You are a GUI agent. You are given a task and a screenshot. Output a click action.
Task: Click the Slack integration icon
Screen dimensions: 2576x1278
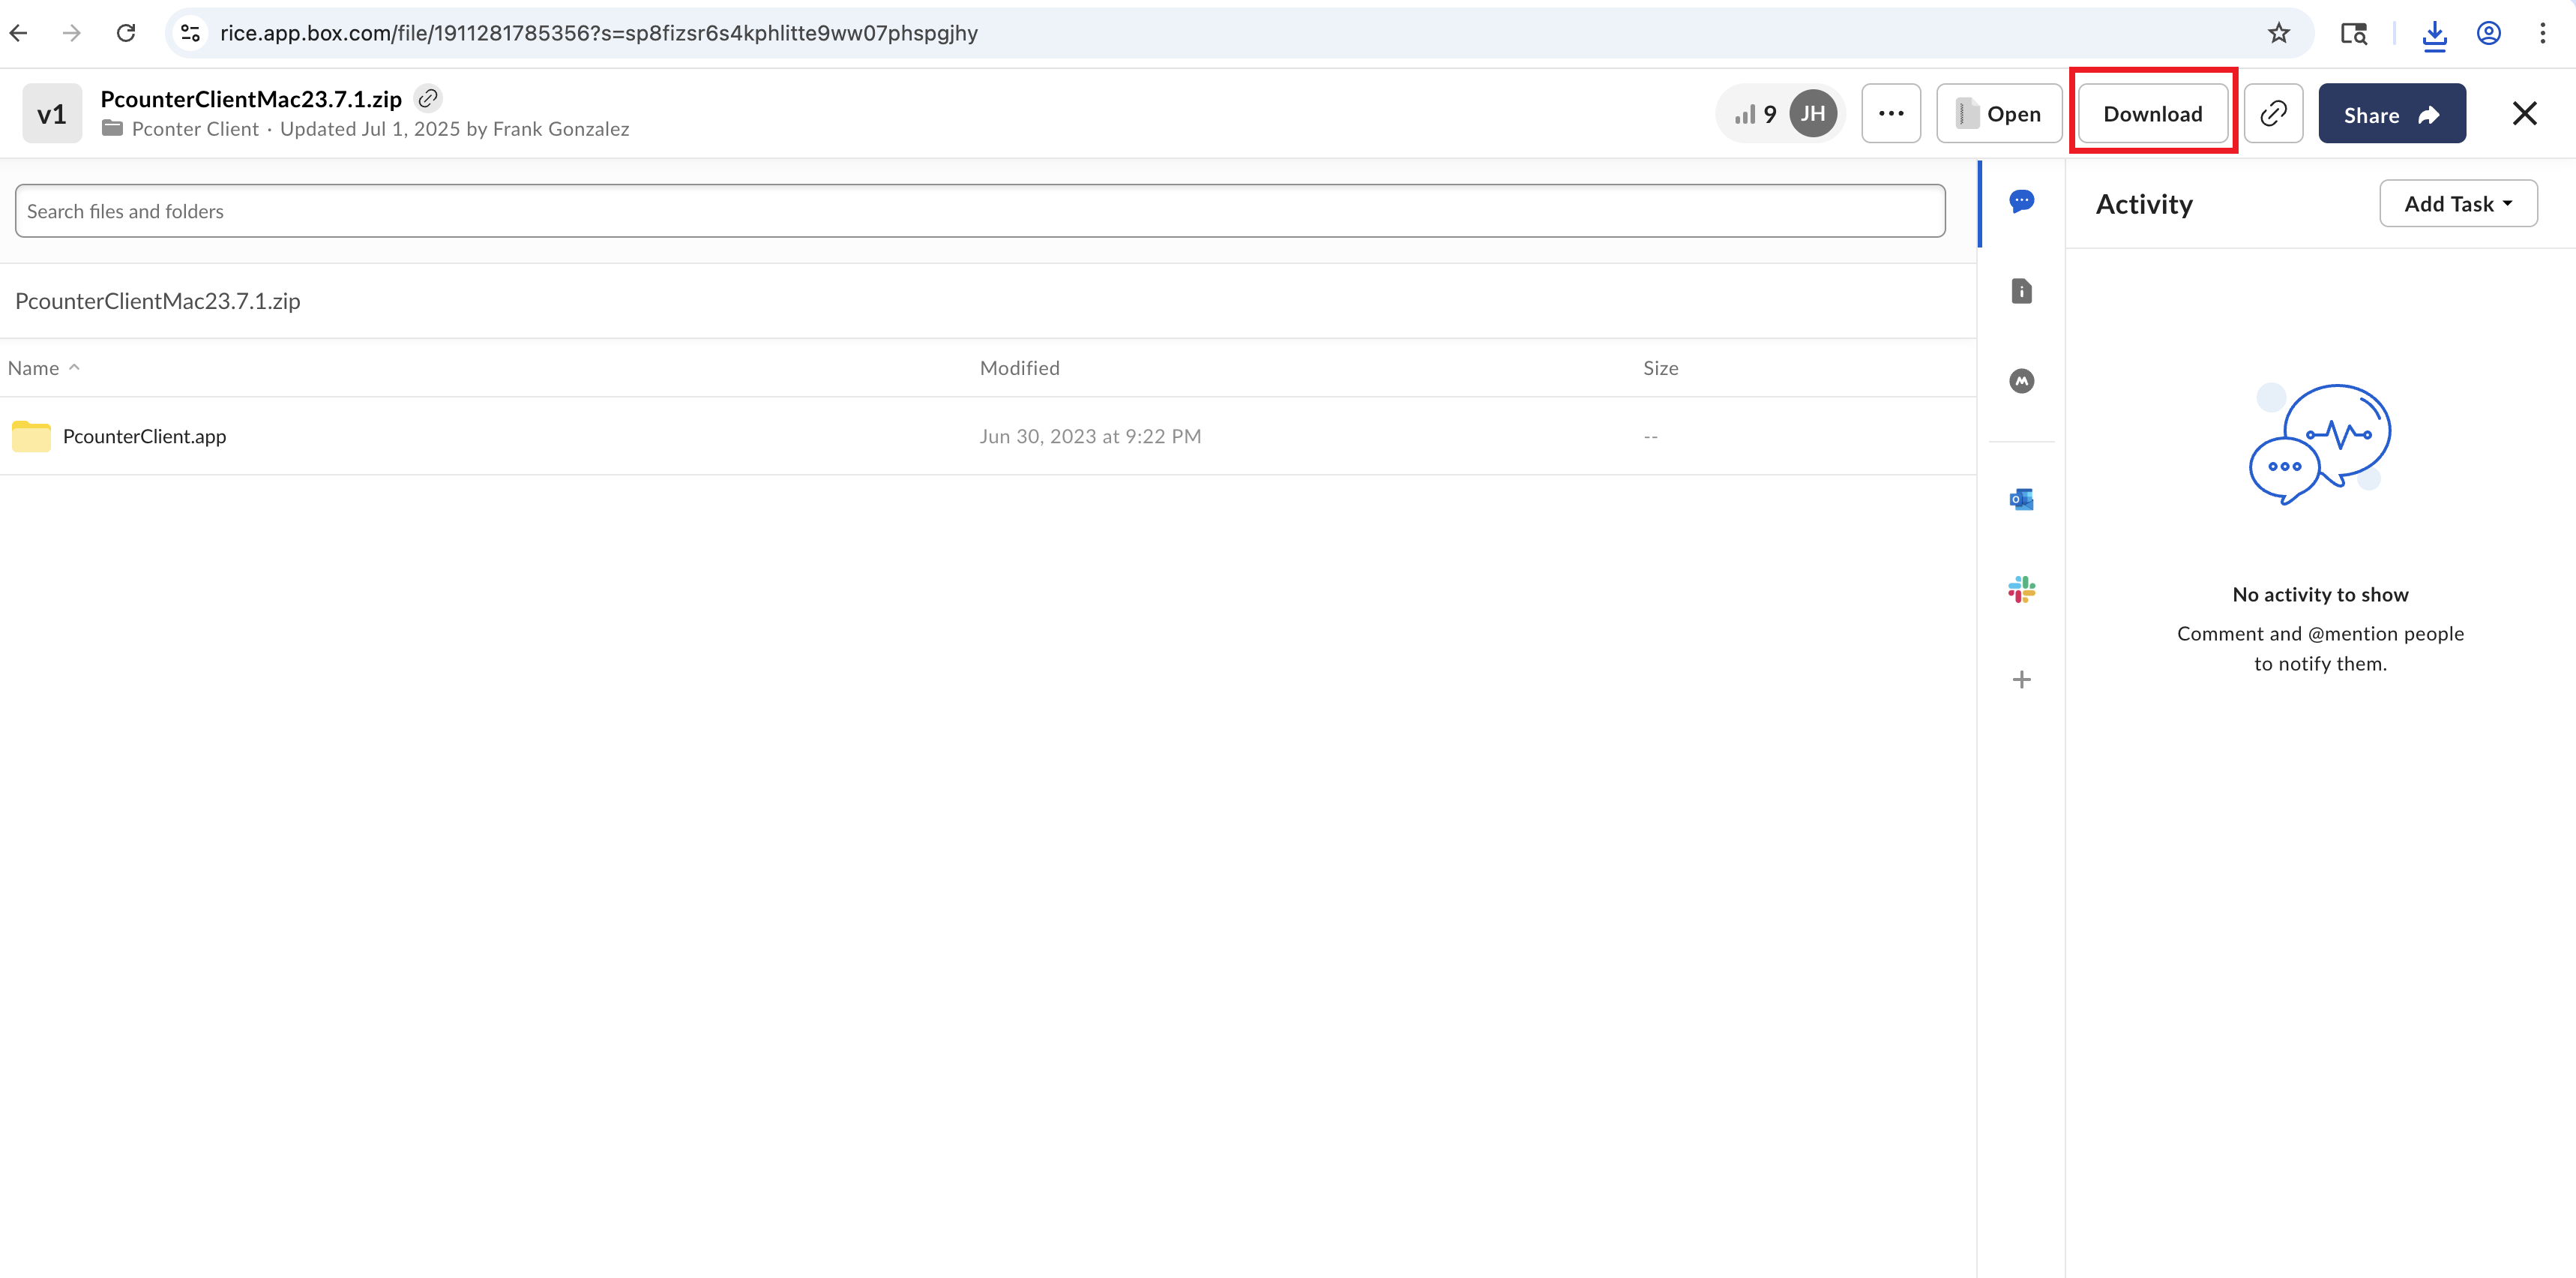click(x=2021, y=589)
